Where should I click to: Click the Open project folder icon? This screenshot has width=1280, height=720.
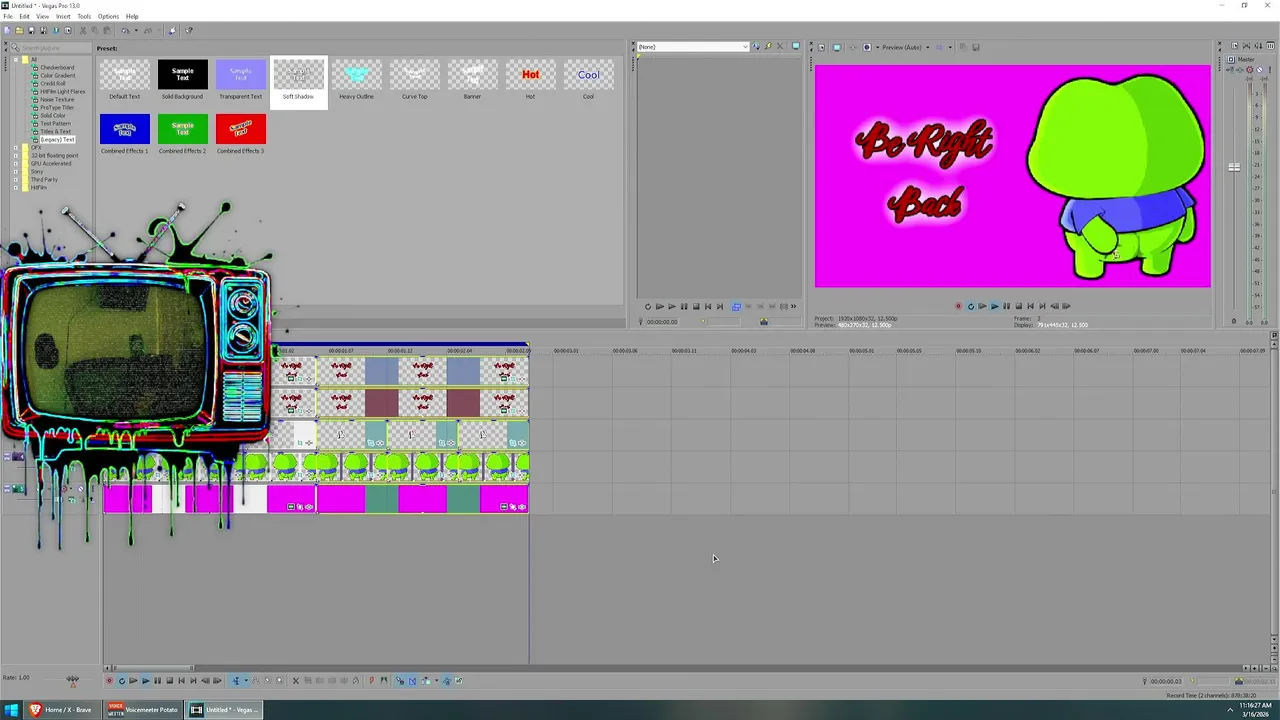pyautogui.click(x=19, y=30)
